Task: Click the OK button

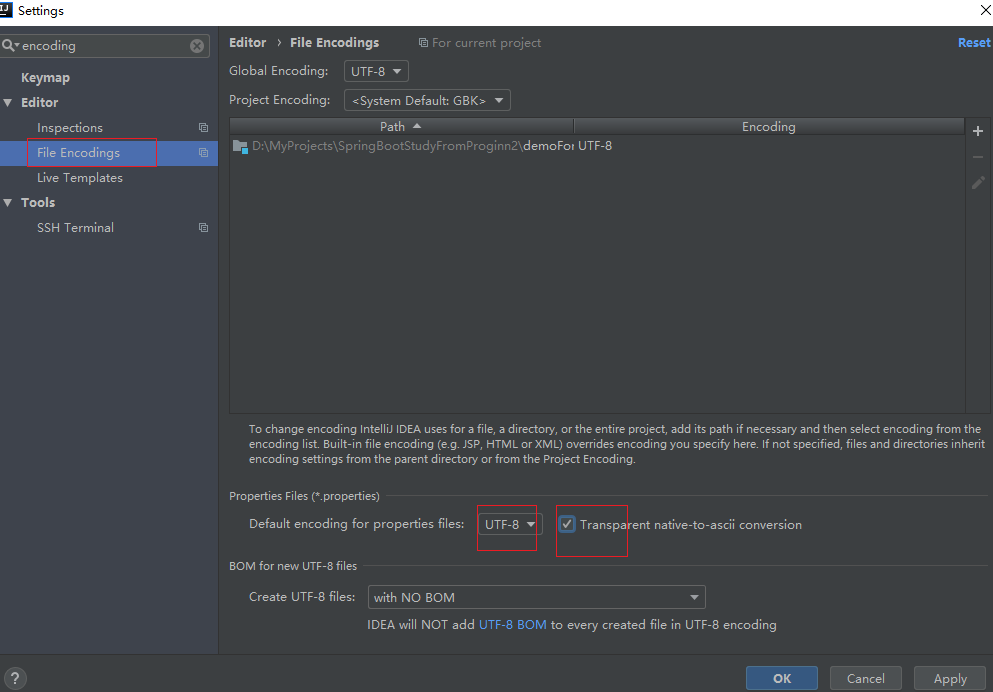Action: click(781, 678)
